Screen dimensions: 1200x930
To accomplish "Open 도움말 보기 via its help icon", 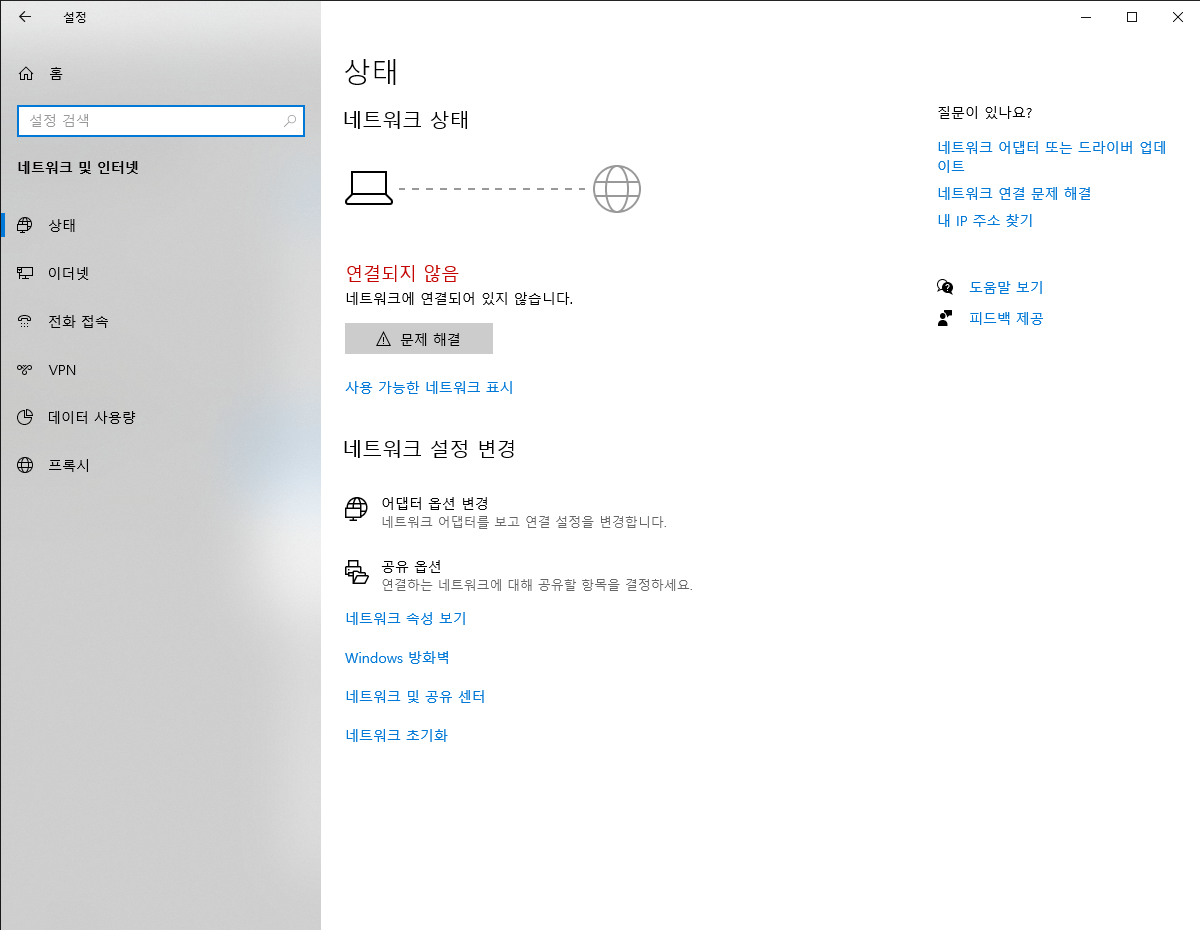I will 945,287.
